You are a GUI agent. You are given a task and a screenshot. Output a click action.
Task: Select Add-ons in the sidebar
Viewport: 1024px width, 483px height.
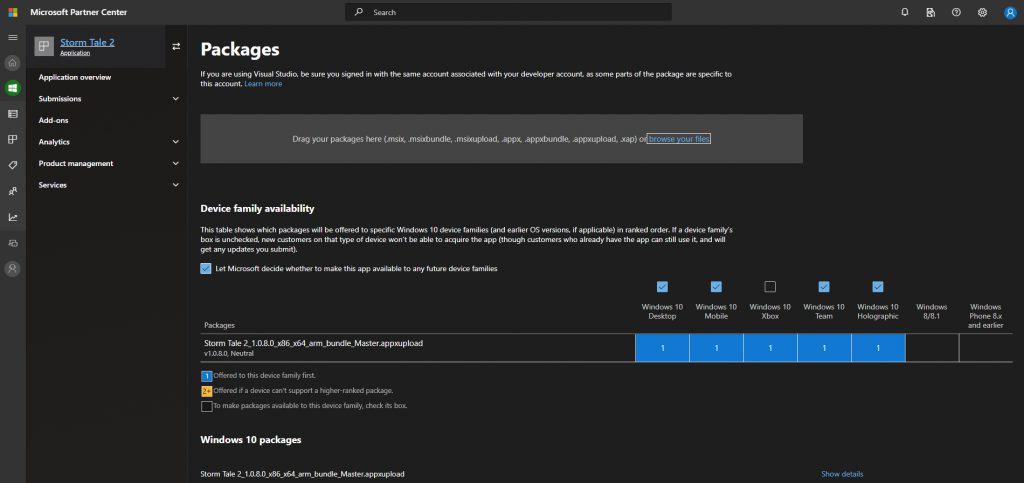(x=53, y=120)
